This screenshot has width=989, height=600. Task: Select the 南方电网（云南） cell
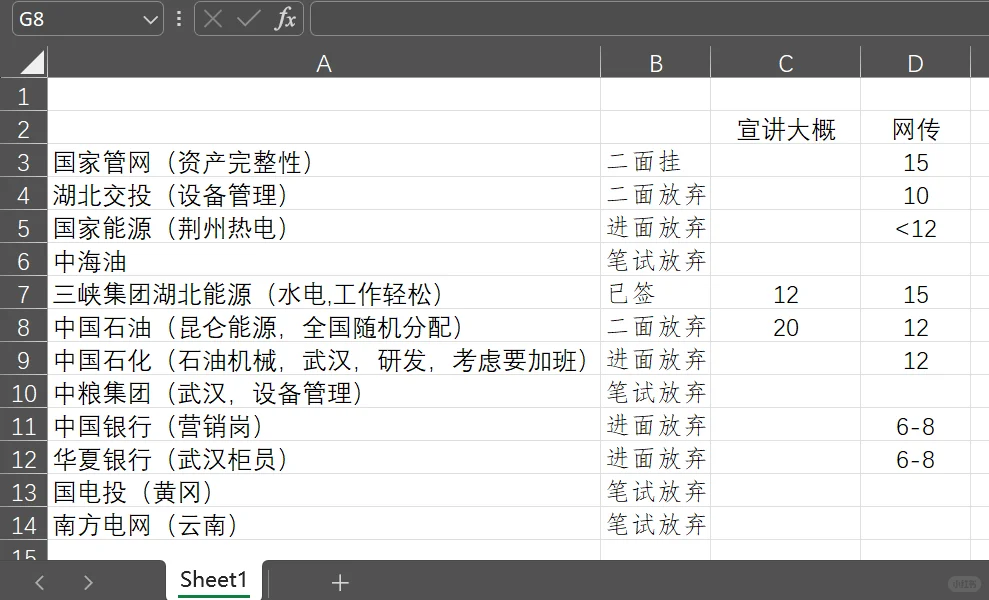pyautogui.click(x=323, y=525)
